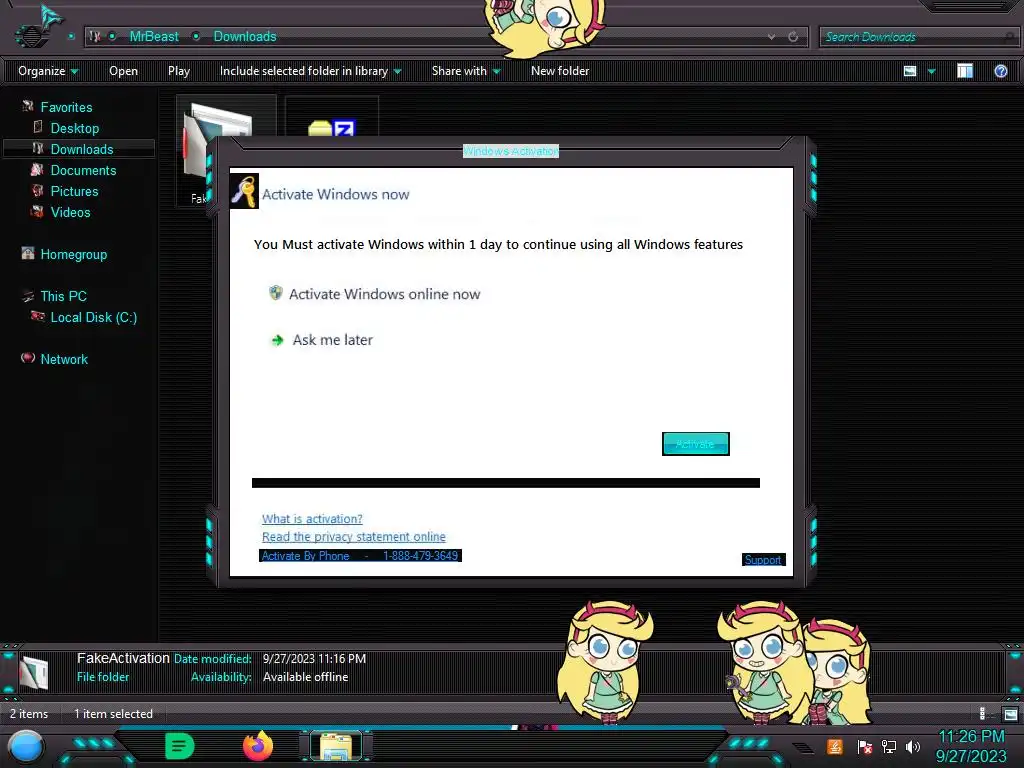Select Network in the navigation pane
The image size is (1024, 768).
pos(64,359)
